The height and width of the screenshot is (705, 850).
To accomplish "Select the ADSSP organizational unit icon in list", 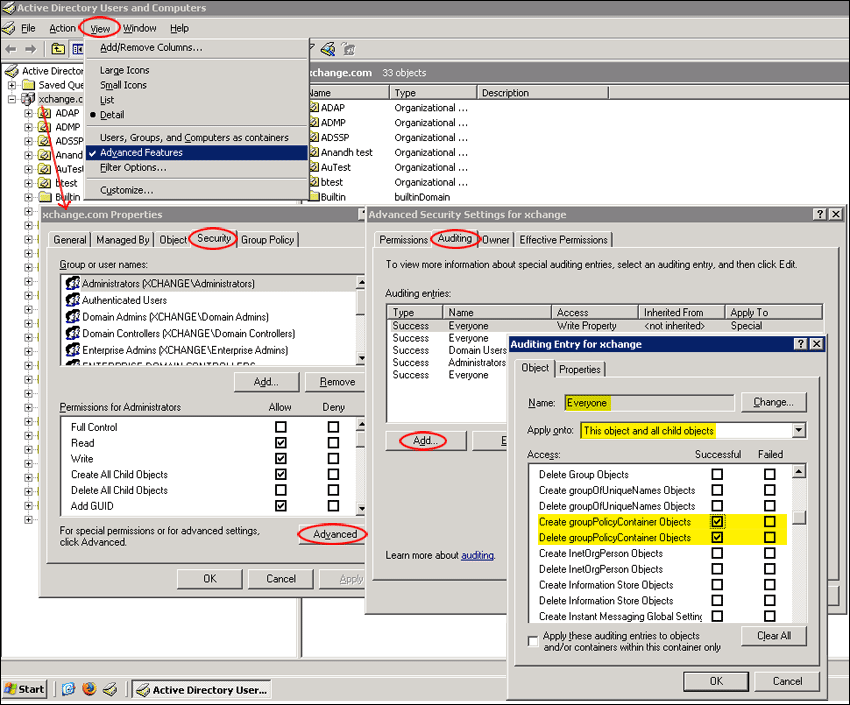I will [313, 137].
